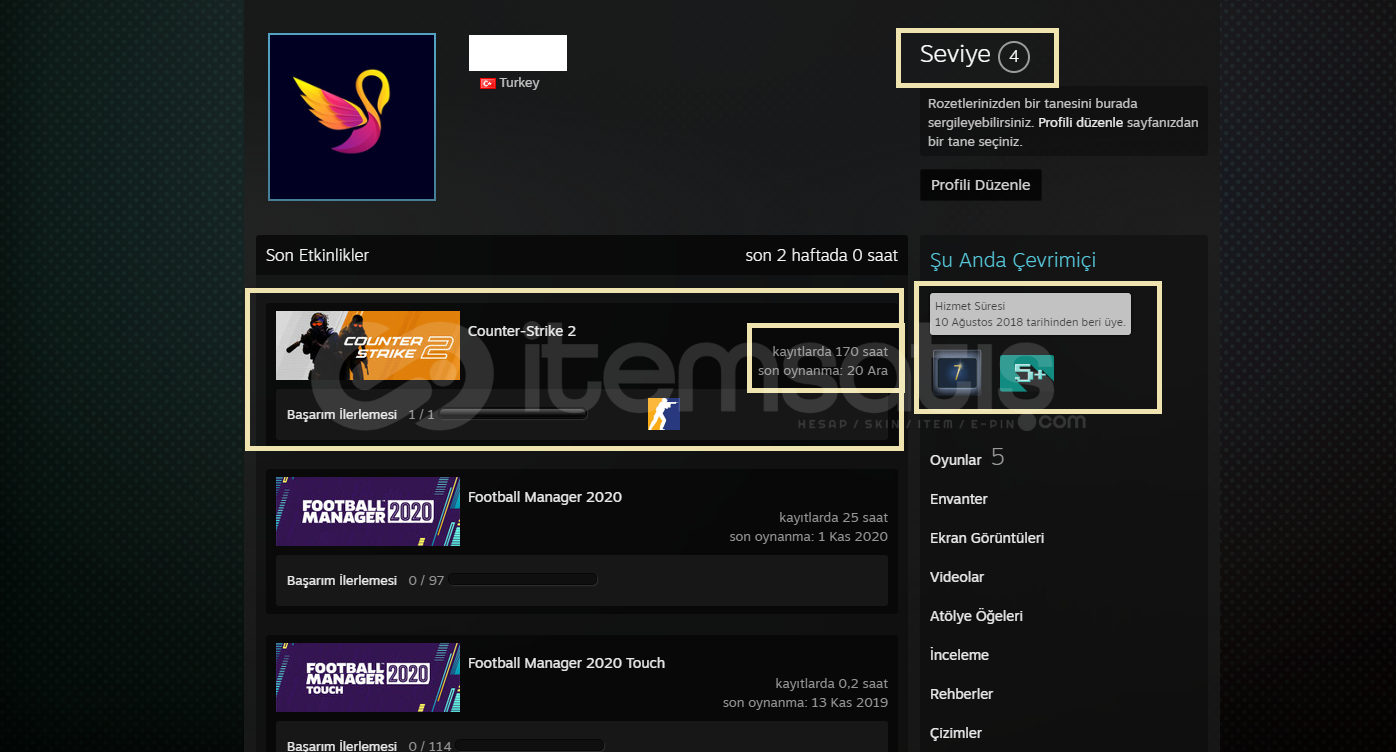Follow the inline 'Profili düzenle' text link
The height and width of the screenshot is (752, 1396).
[x=1079, y=123]
